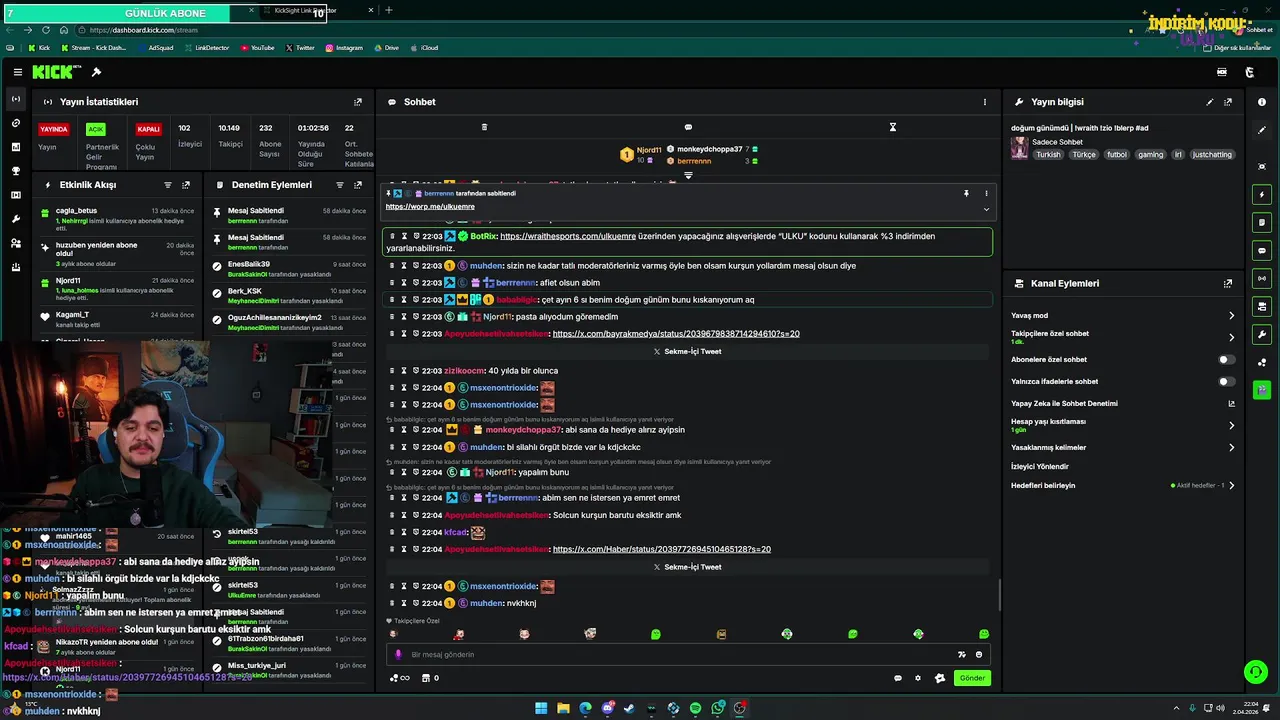Open the Instagram bookmark

tap(343, 47)
